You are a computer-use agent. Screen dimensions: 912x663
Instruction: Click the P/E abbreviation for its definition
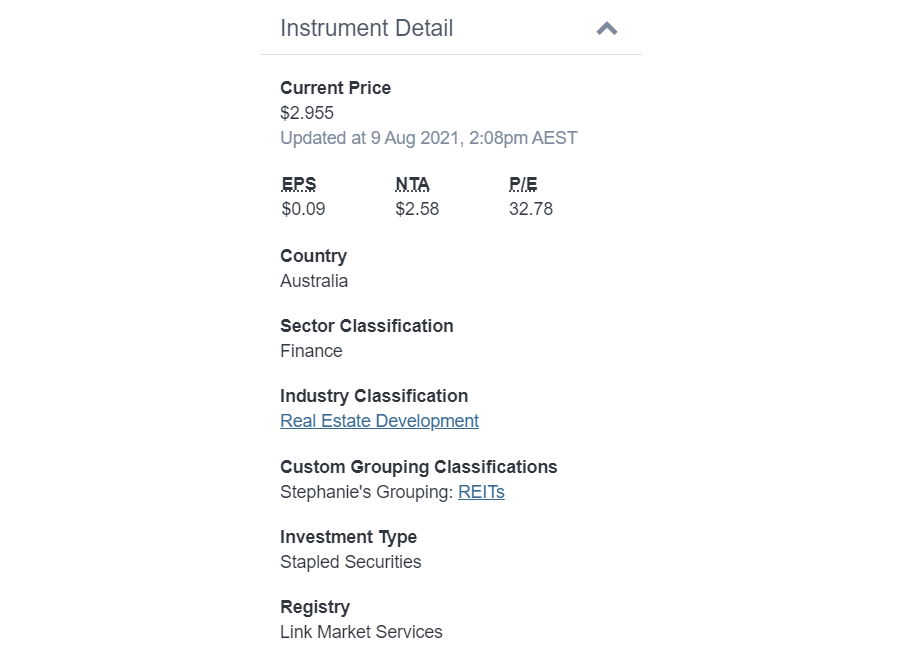click(x=522, y=184)
